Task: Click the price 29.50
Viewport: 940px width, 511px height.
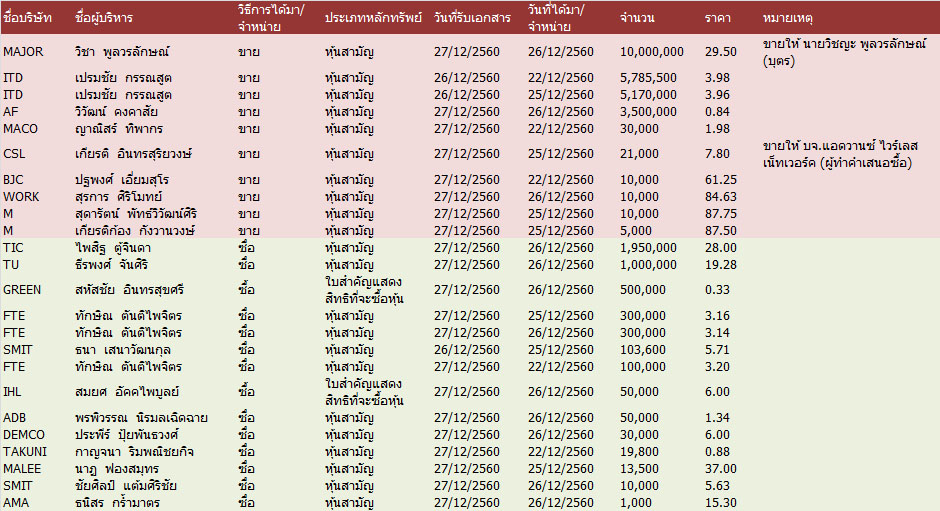Action: [721, 52]
